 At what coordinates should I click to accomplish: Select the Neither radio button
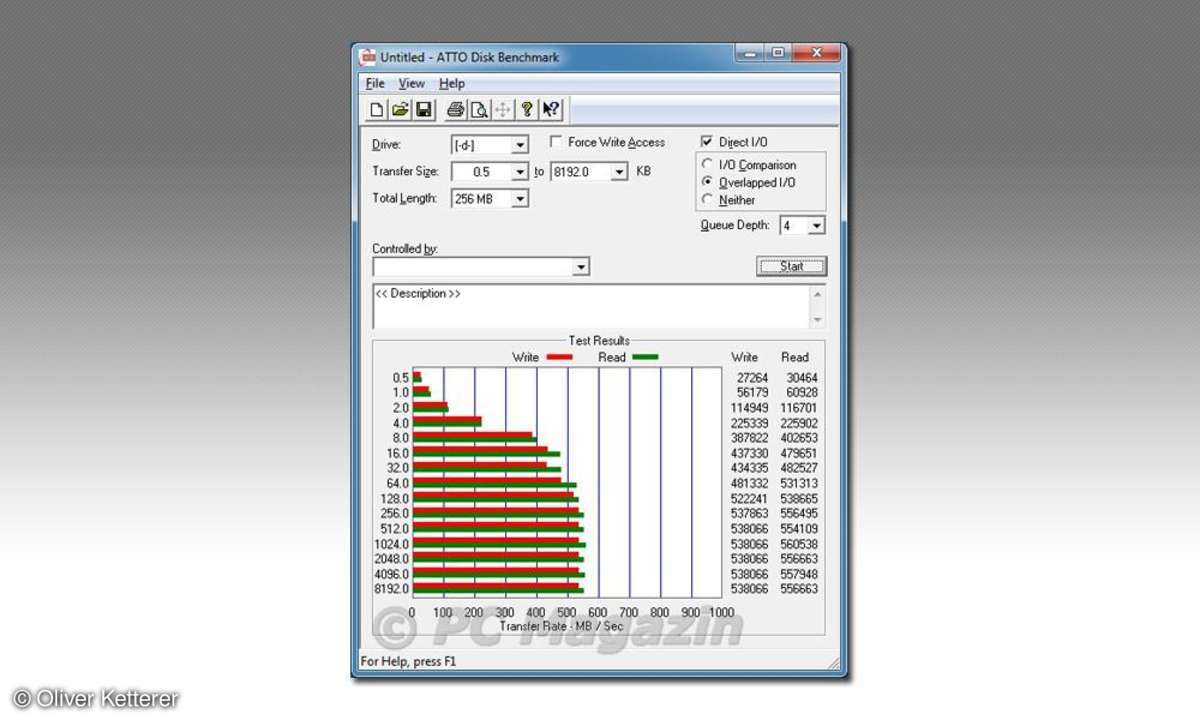708,200
